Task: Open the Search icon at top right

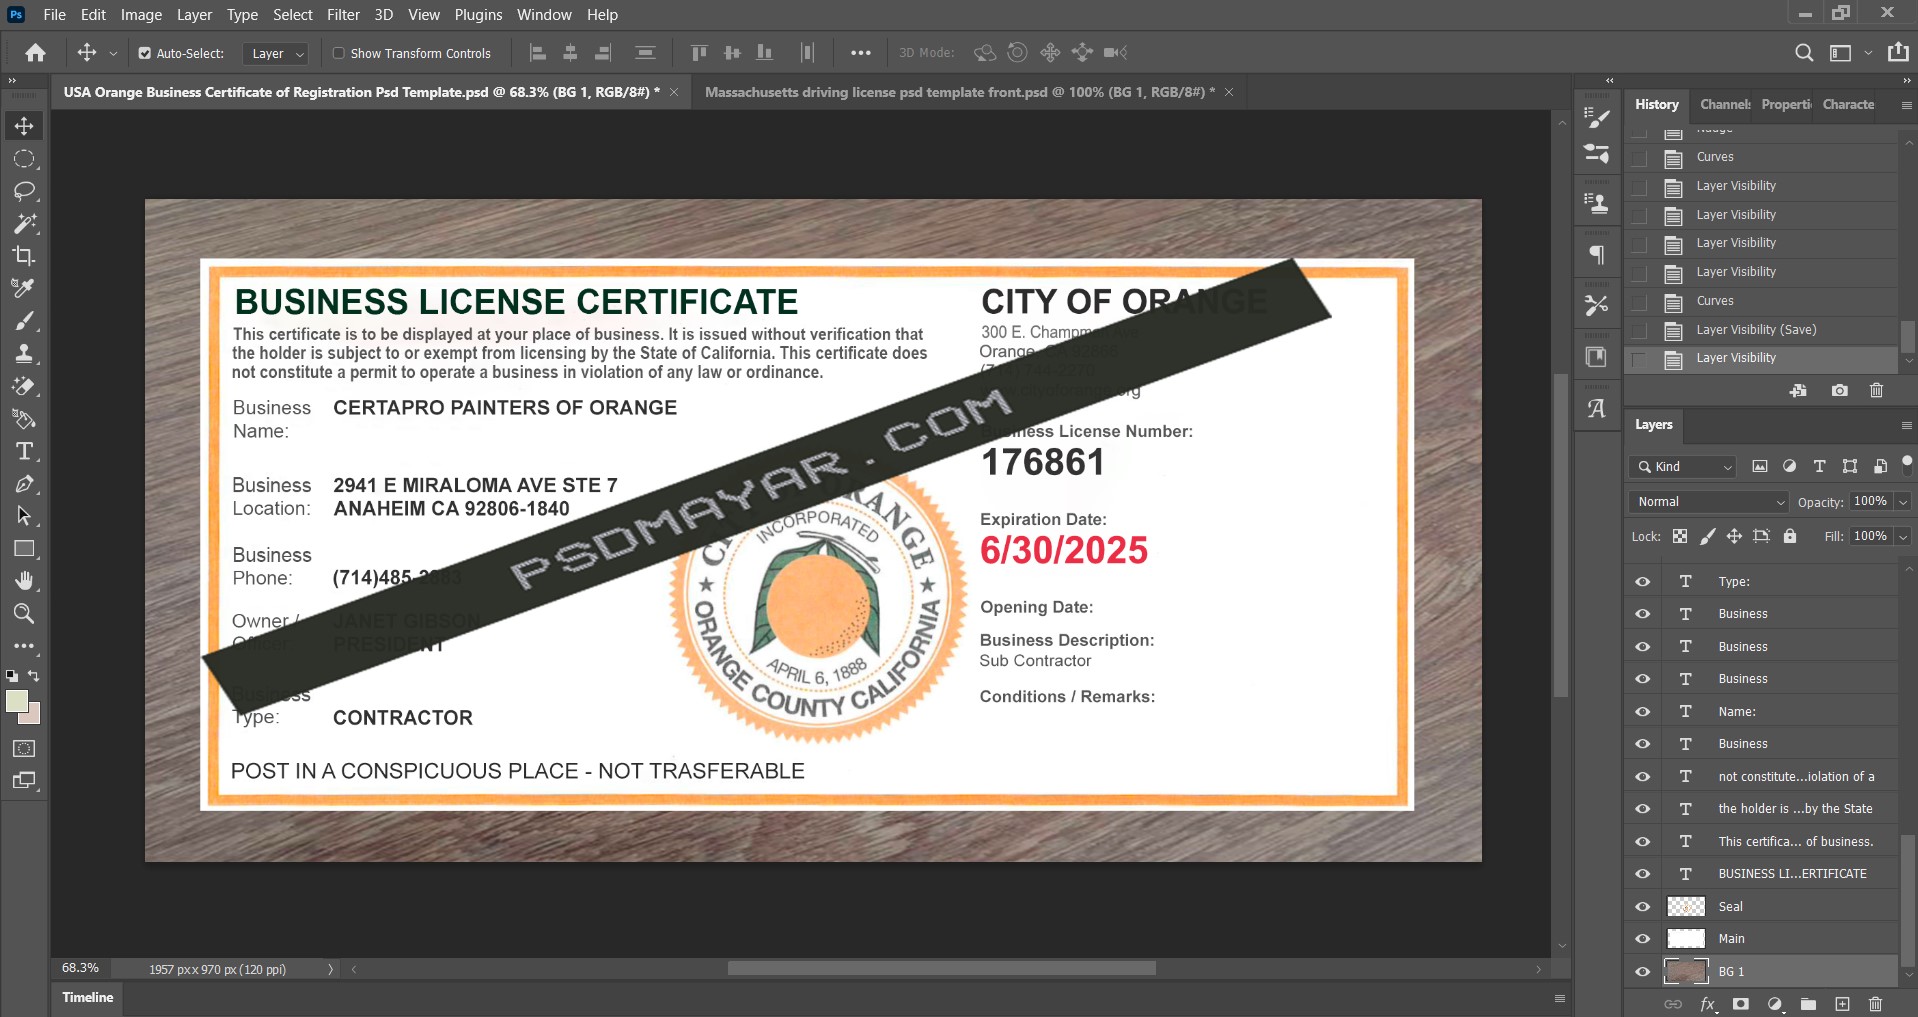Action: pyautogui.click(x=1803, y=53)
